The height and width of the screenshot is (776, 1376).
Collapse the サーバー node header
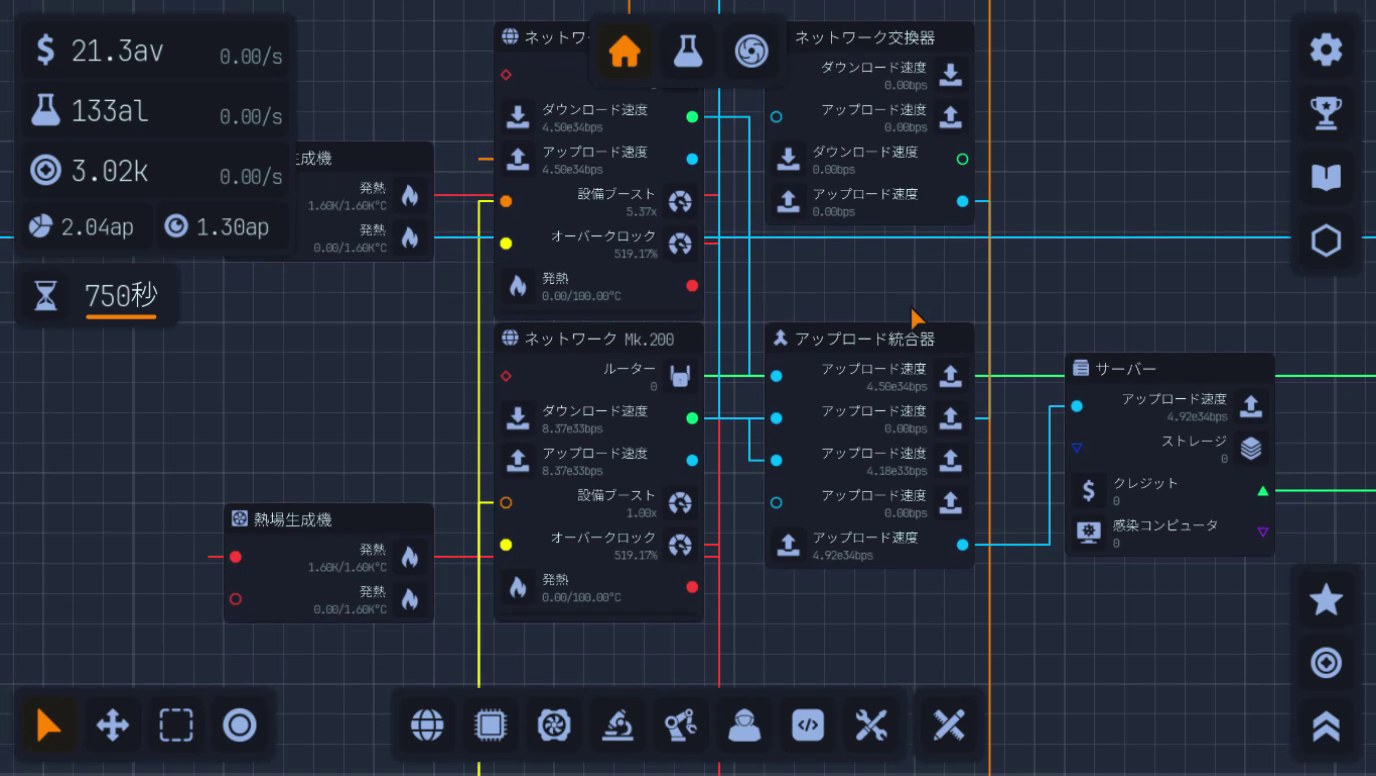click(1168, 367)
